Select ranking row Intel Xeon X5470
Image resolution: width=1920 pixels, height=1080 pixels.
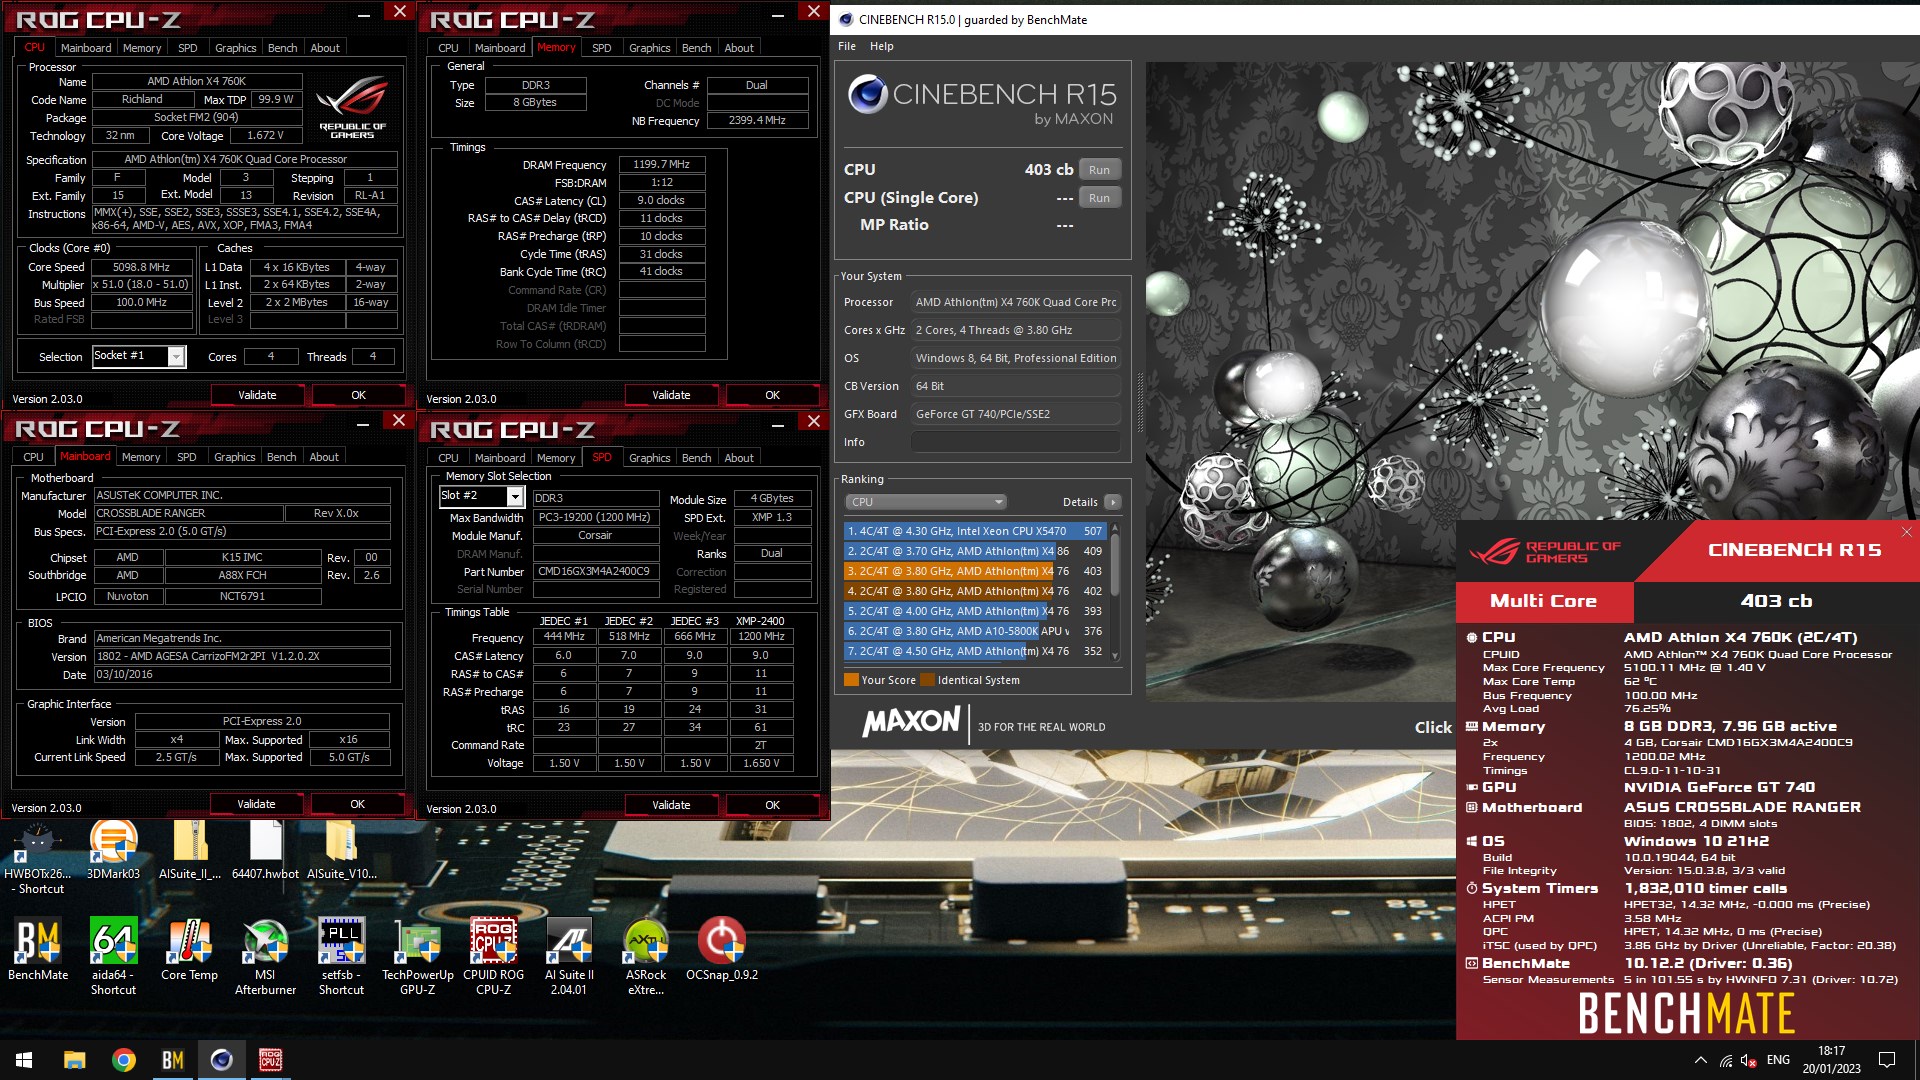coord(975,531)
